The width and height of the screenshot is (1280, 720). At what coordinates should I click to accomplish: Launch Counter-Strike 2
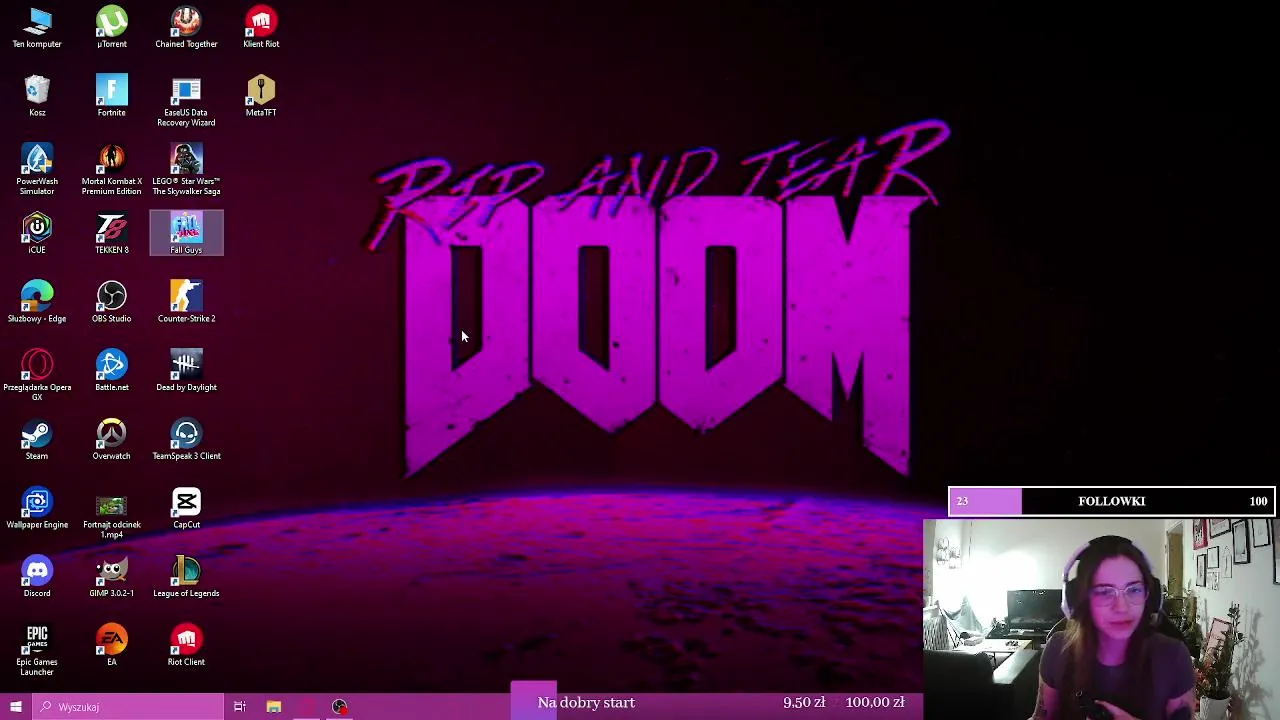[x=186, y=302]
